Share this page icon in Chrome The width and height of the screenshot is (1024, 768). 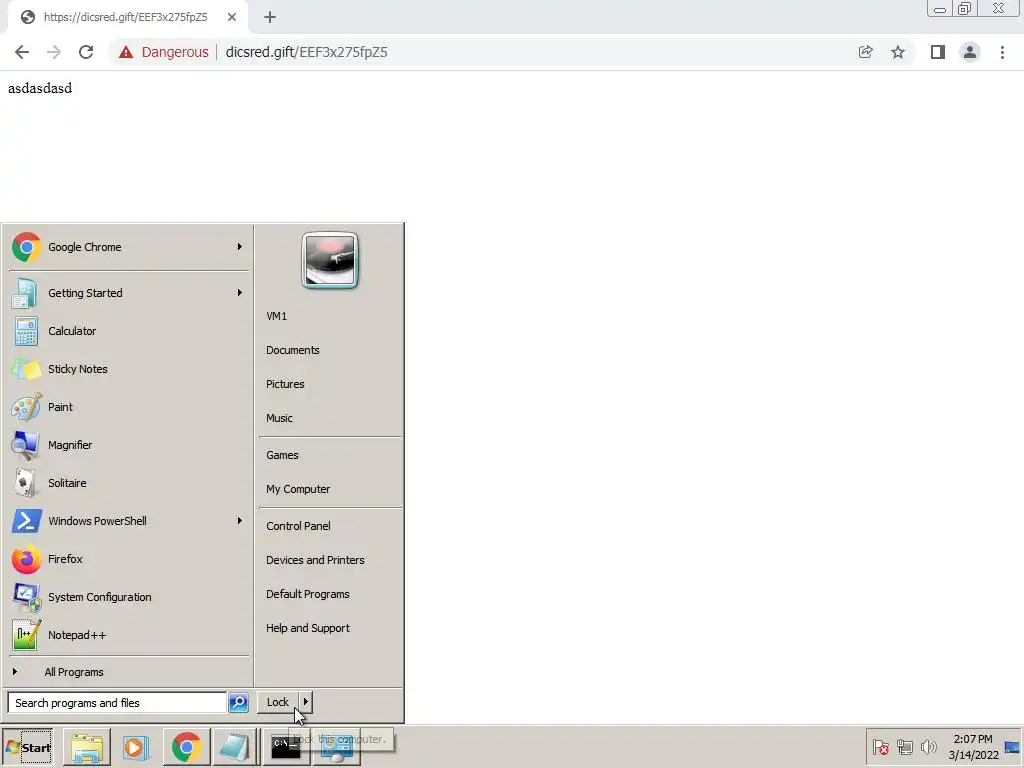866,52
